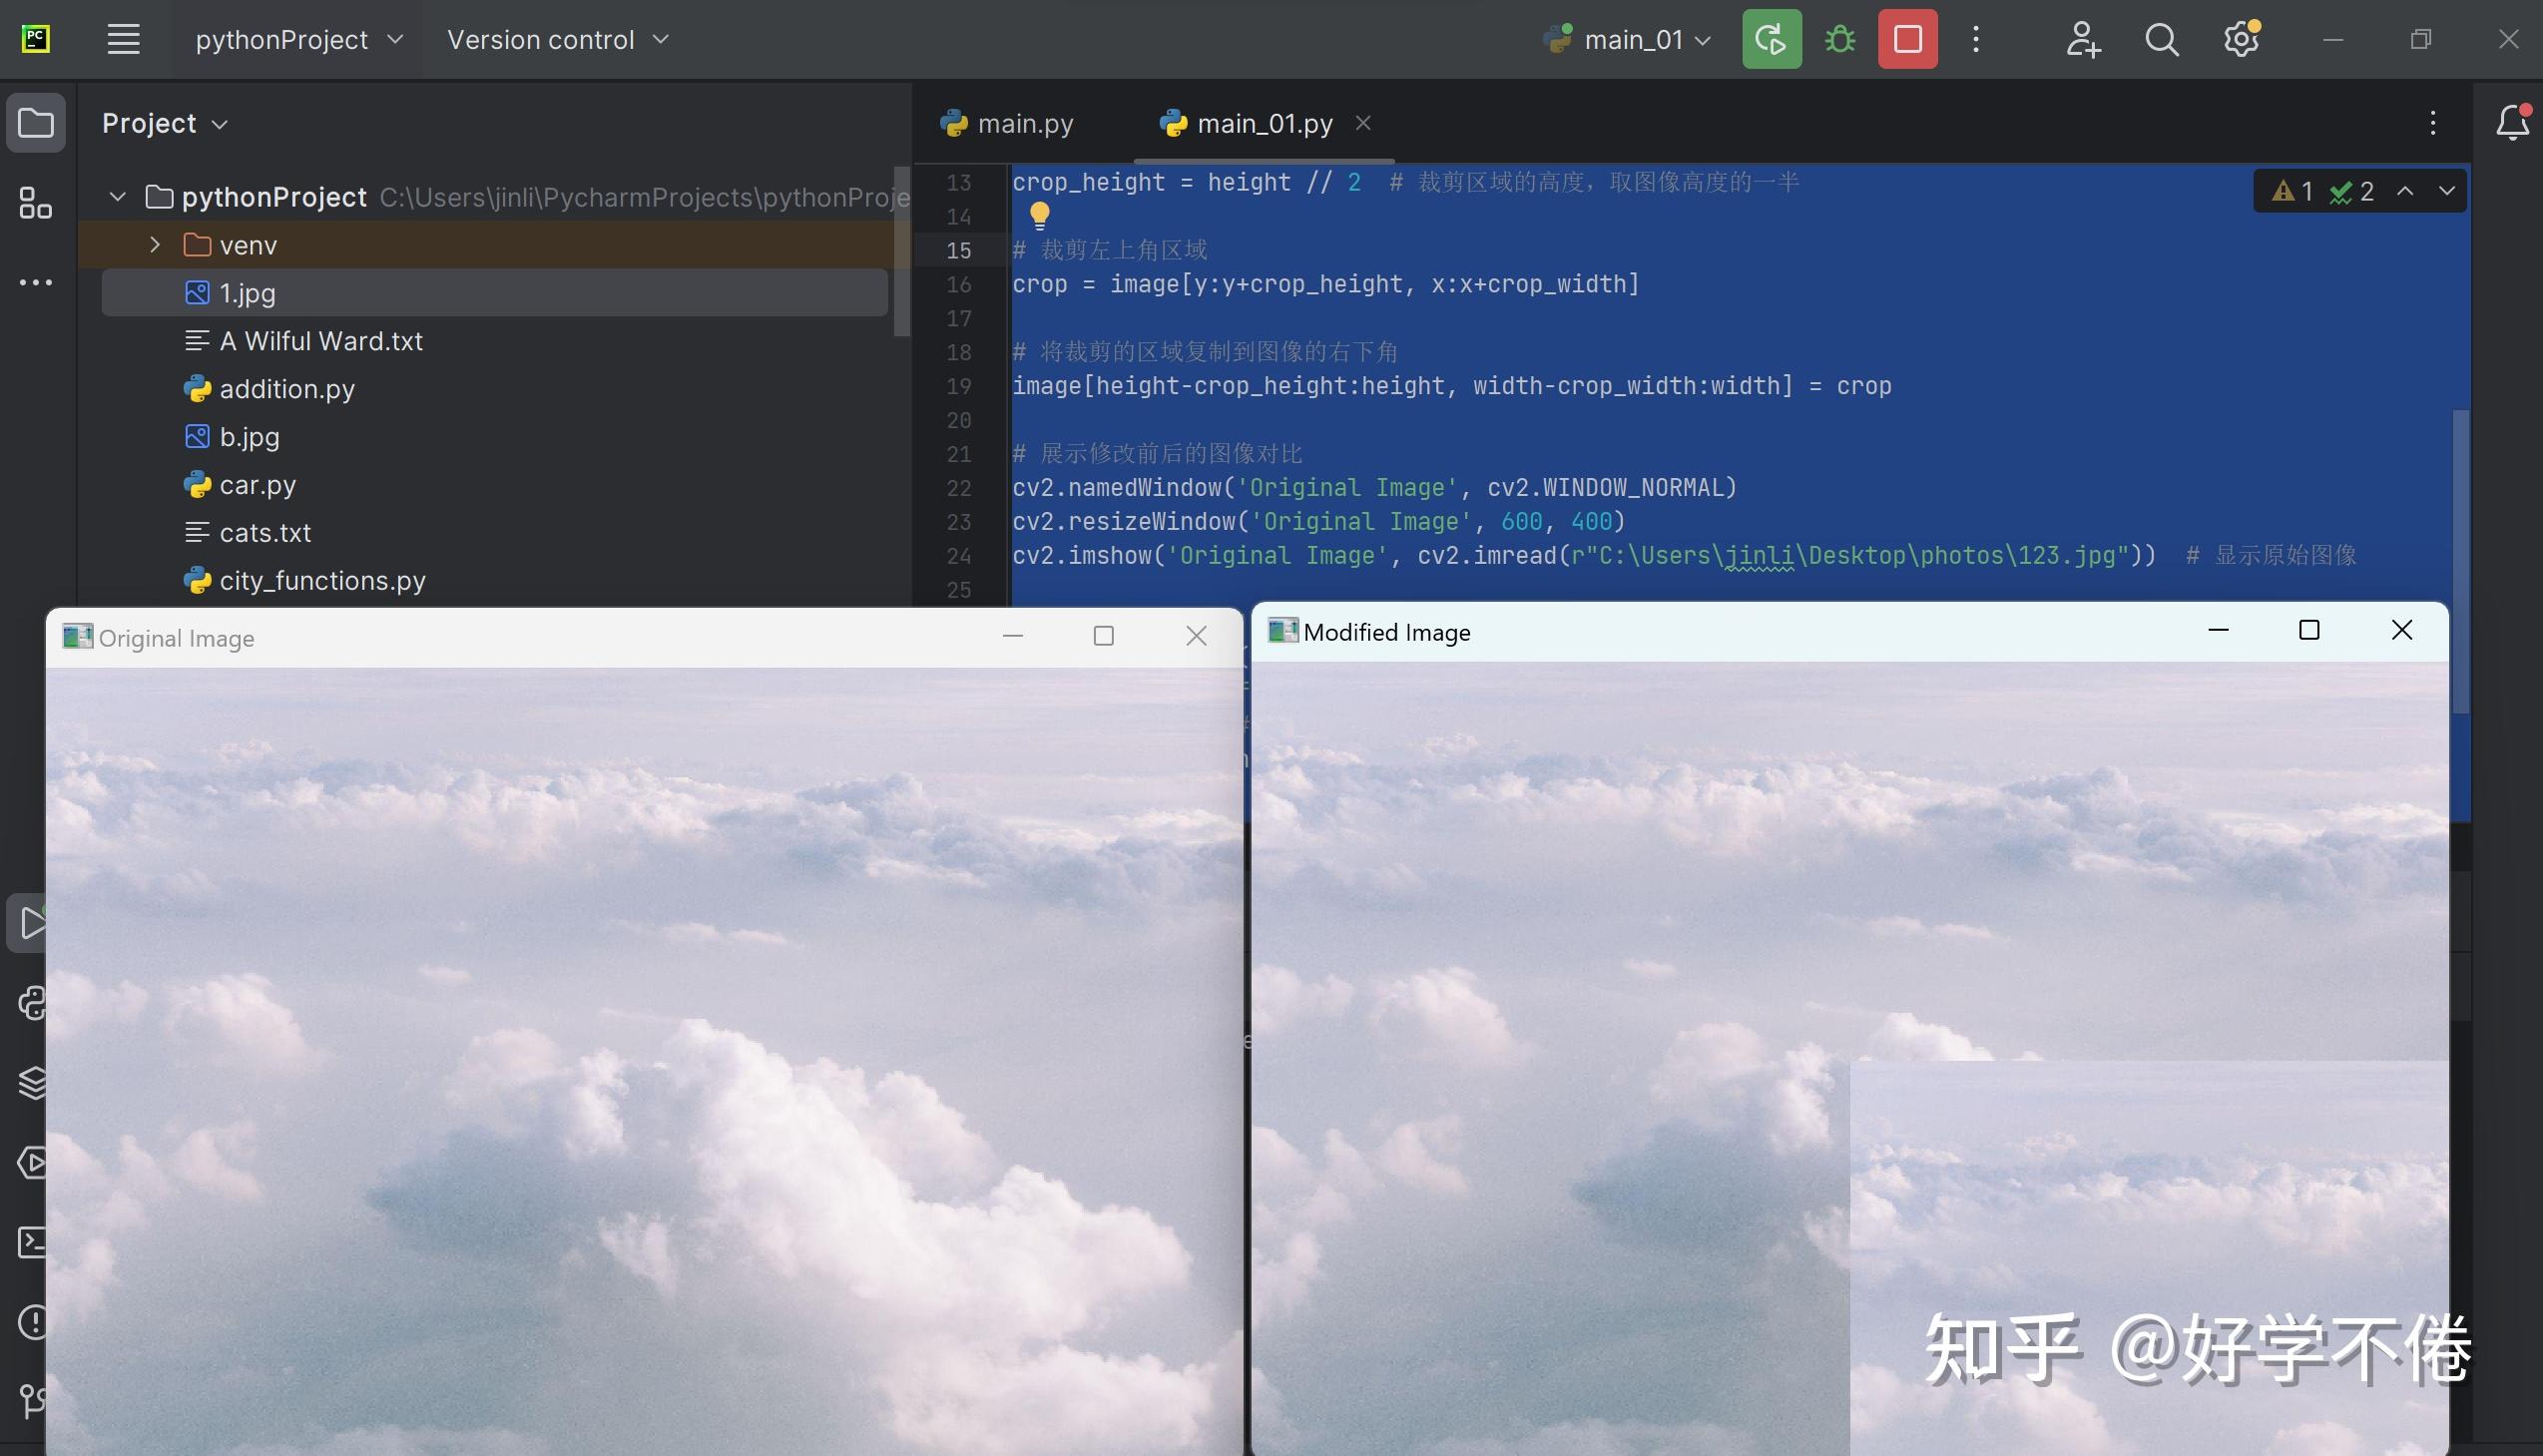
Task: Expand the venv folder
Action: pos(155,245)
